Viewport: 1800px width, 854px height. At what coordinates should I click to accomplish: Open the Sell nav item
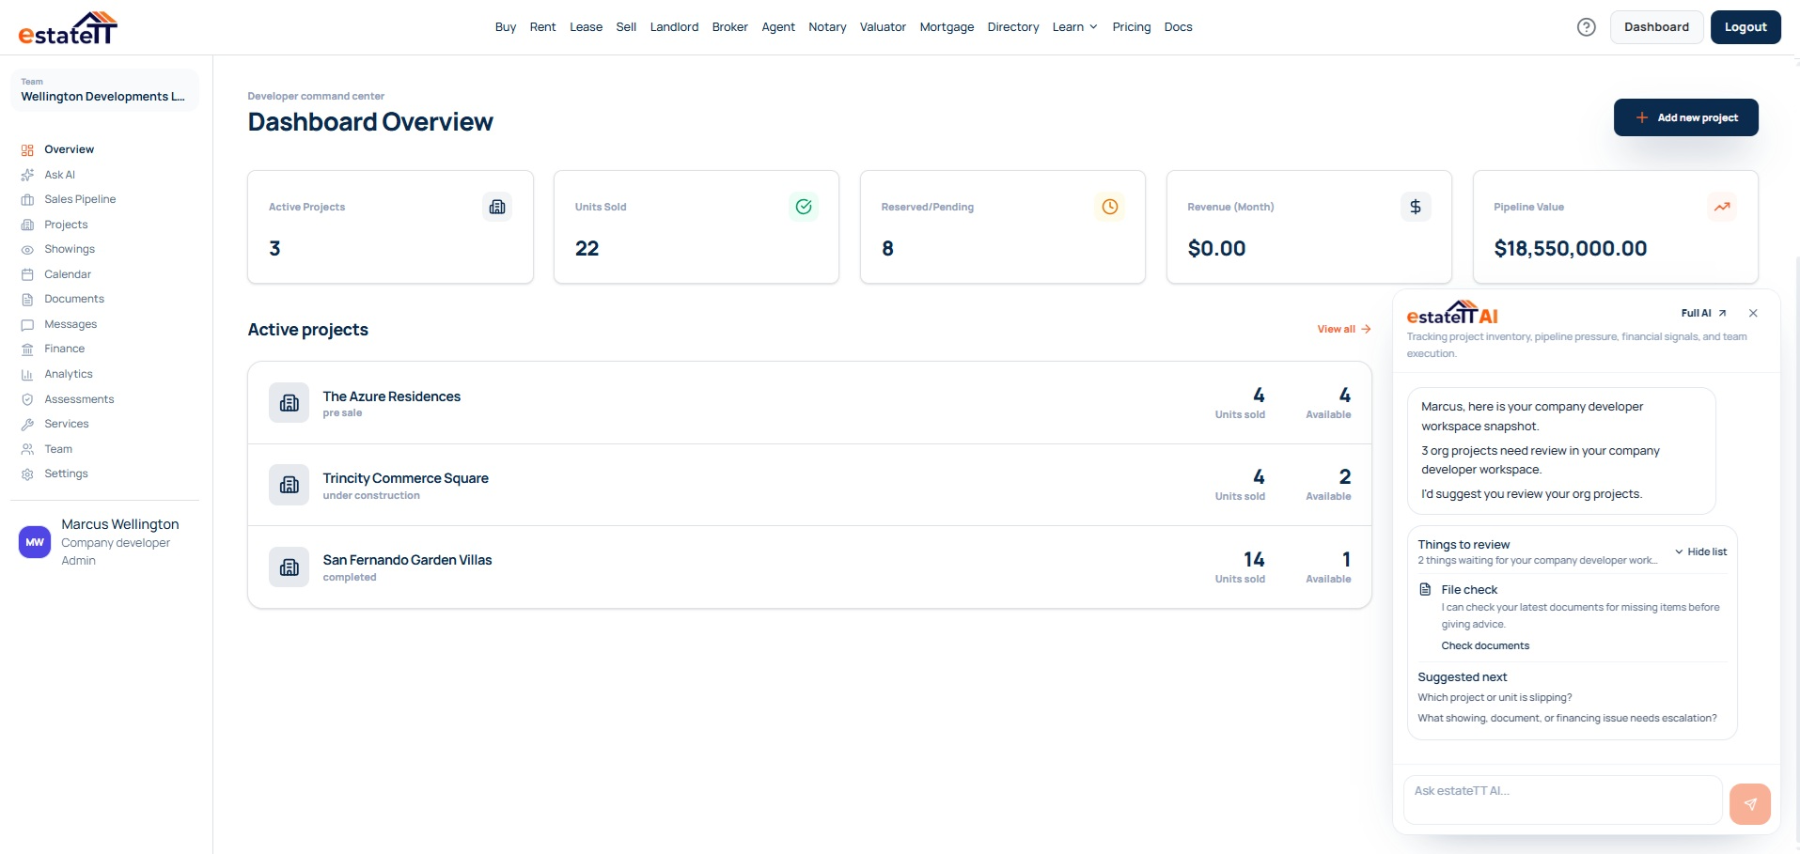[x=626, y=27]
